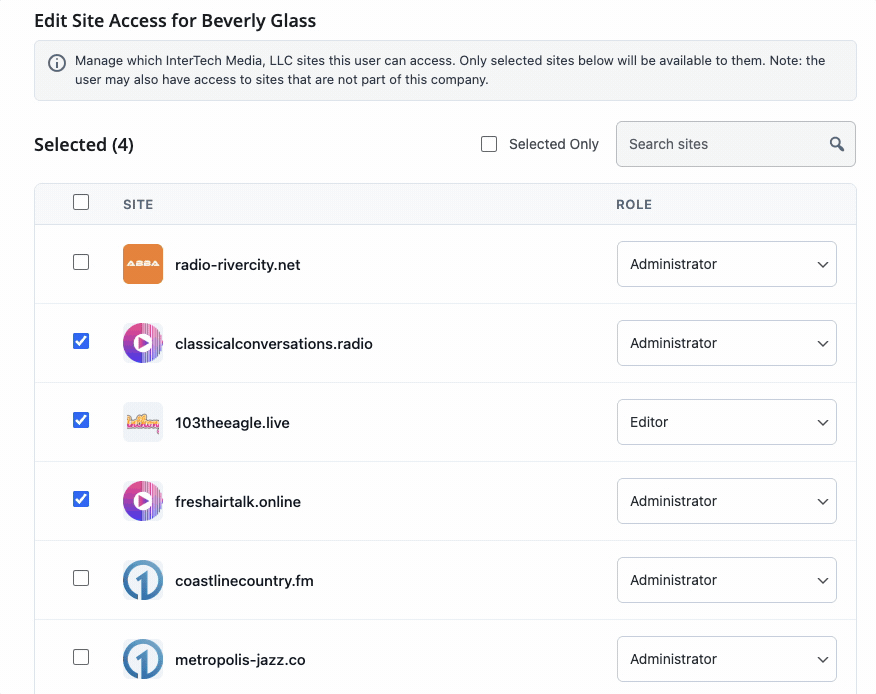Click the metropolis-jazz.co site logo
Viewport: 876px width, 694px height.
[143, 659]
